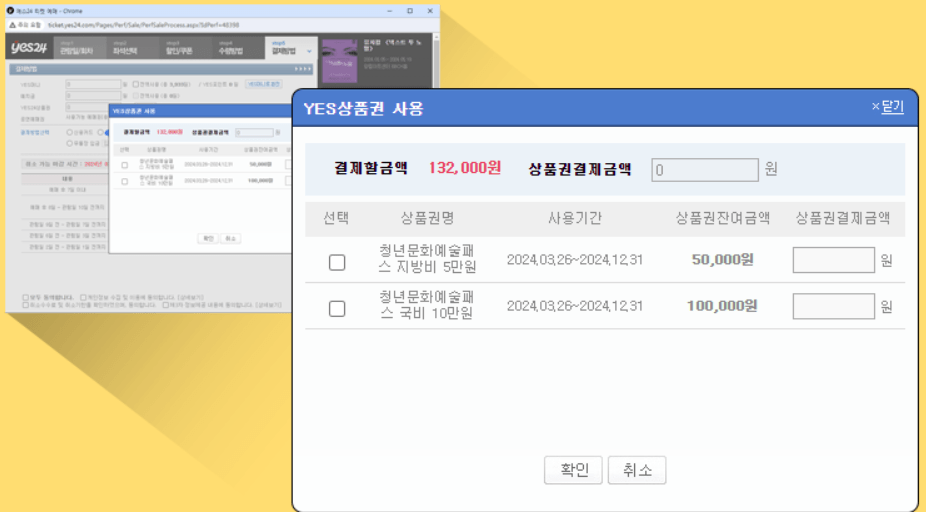Image resolution: width=926 pixels, height=512 pixels.
Task: Check the 지방비 5만원 row in the small browser popup
Action: click(x=125, y=165)
